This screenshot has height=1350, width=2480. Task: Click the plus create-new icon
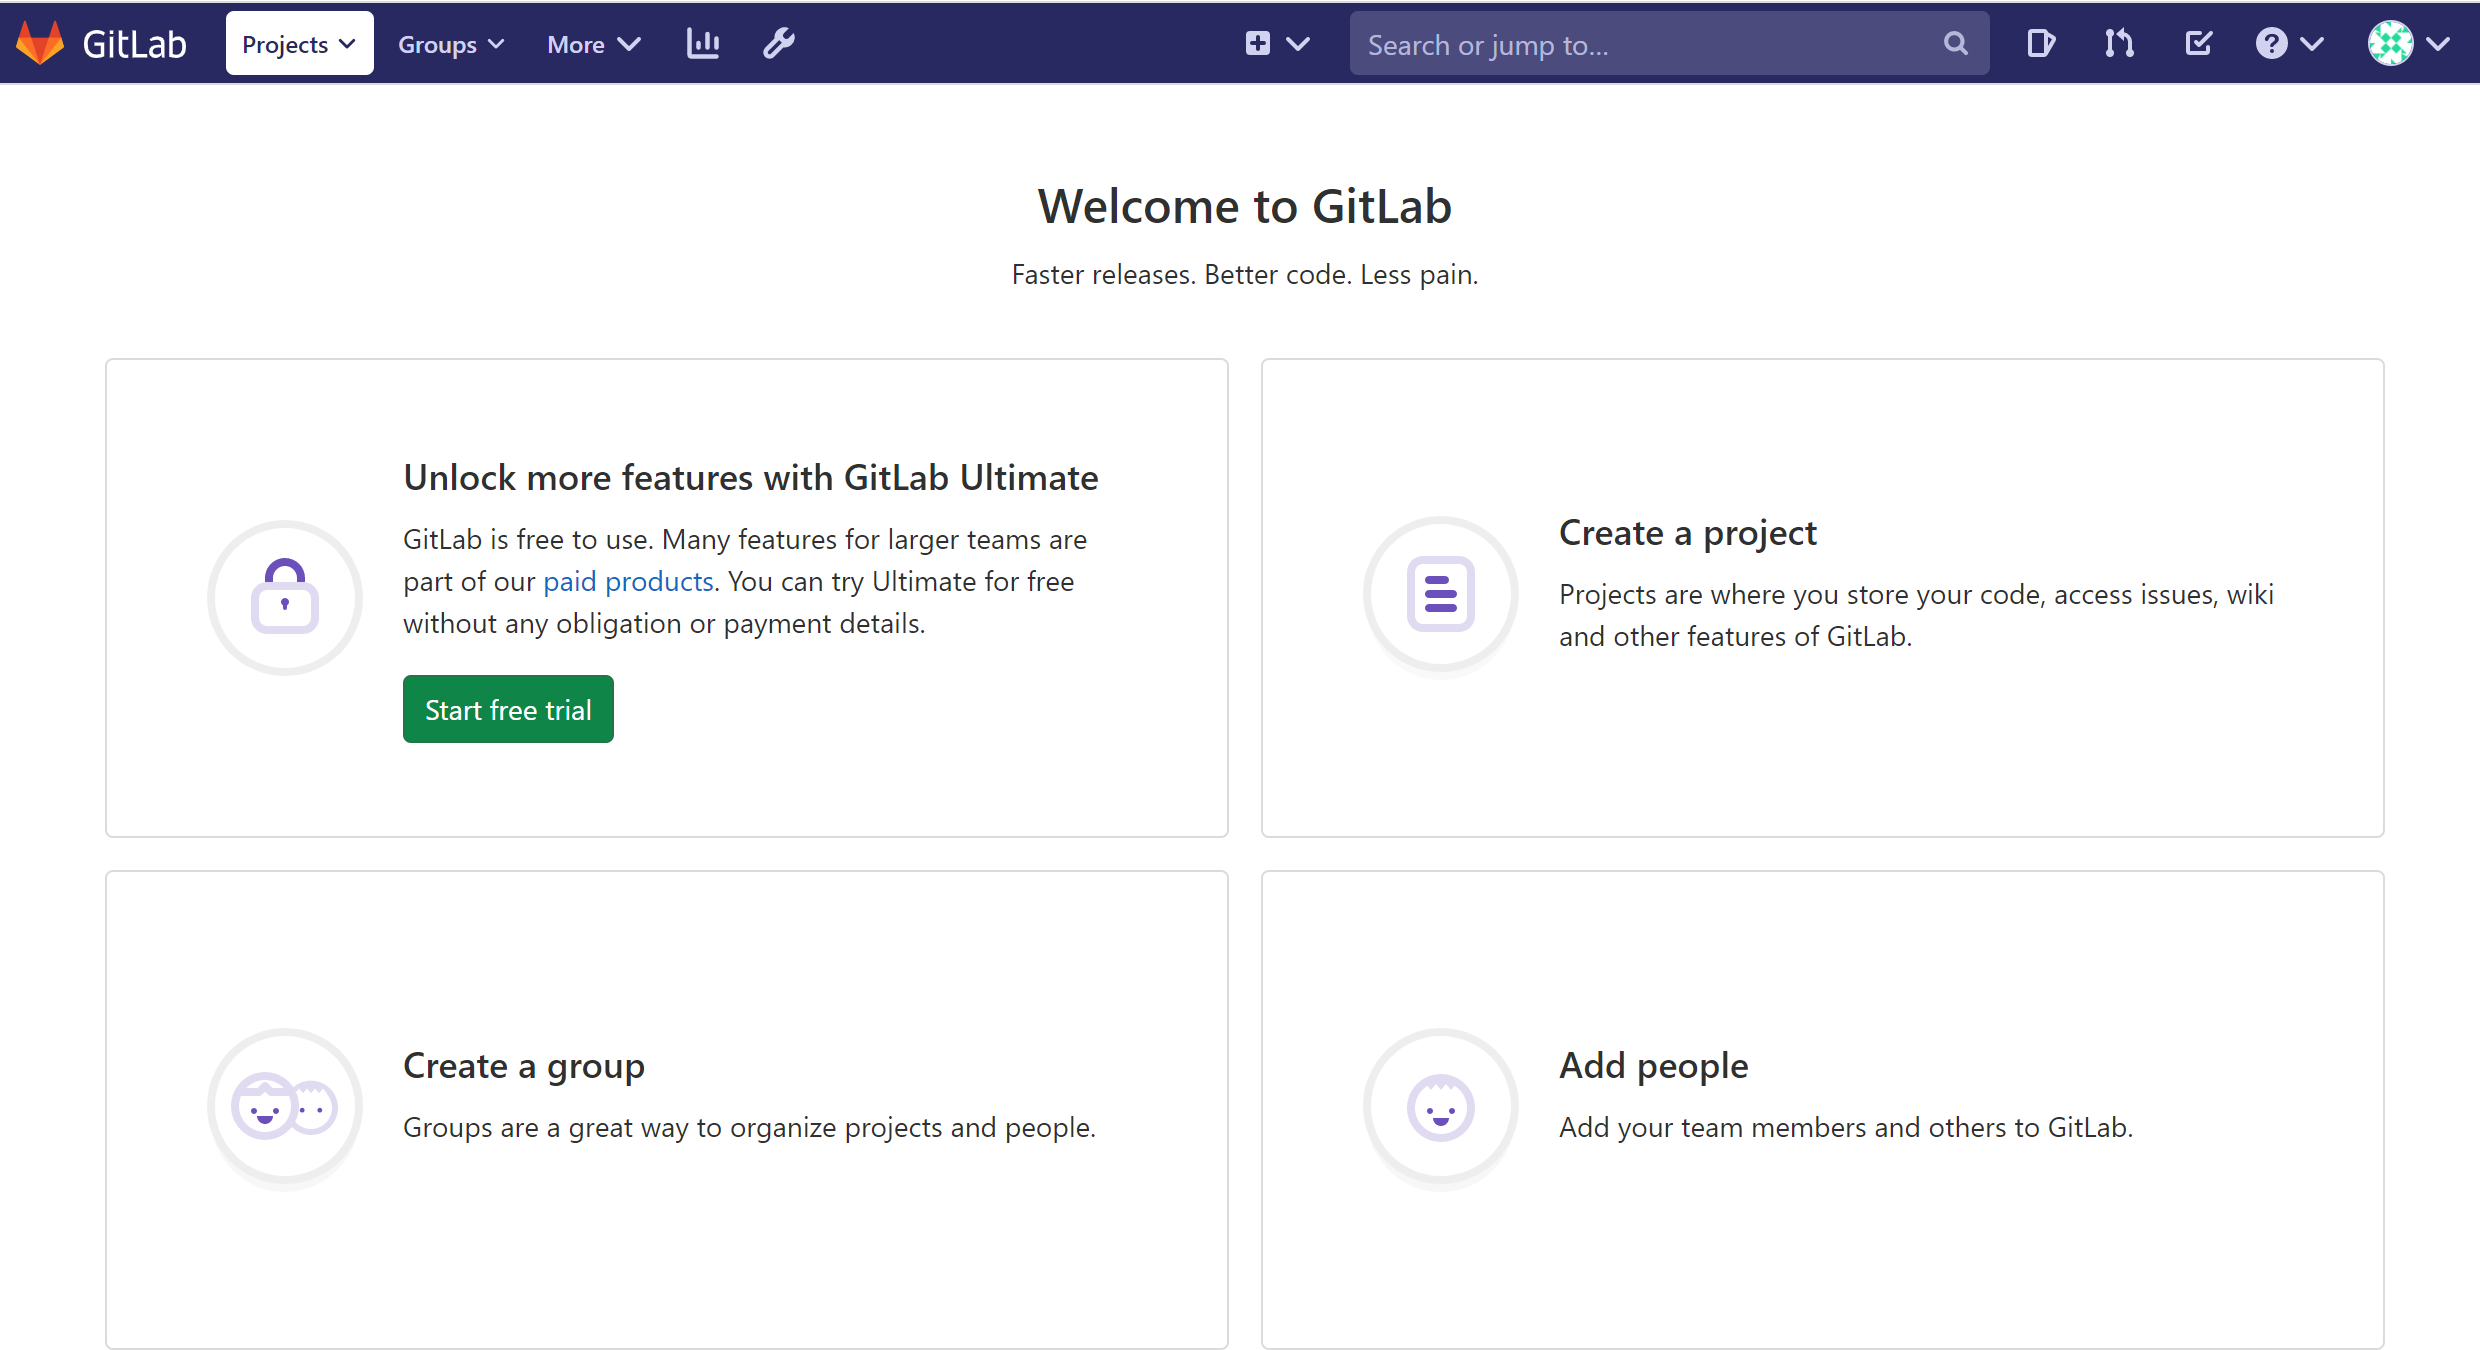tap(1257, 43)
